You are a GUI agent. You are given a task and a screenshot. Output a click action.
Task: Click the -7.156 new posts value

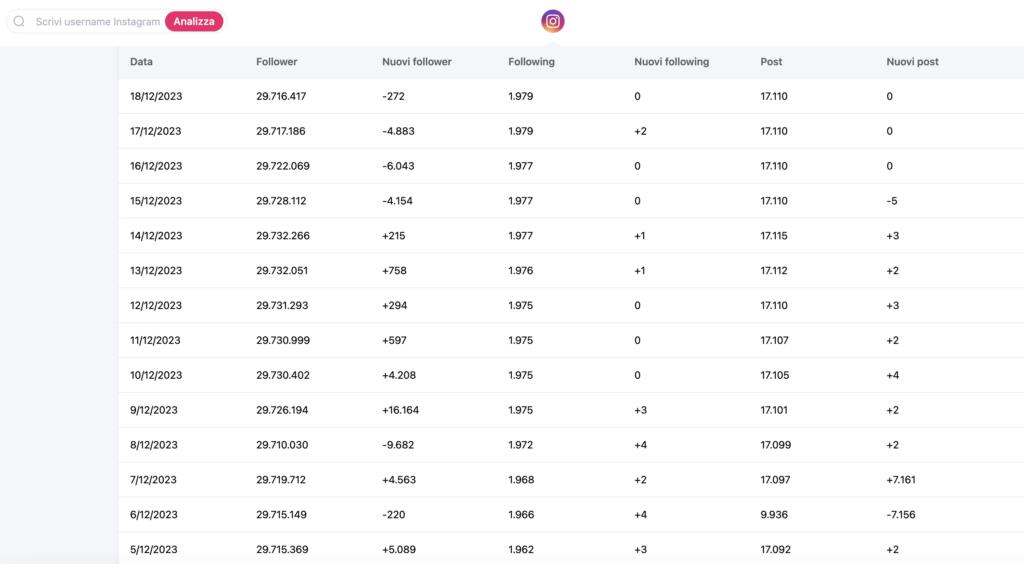click(900, 515)
